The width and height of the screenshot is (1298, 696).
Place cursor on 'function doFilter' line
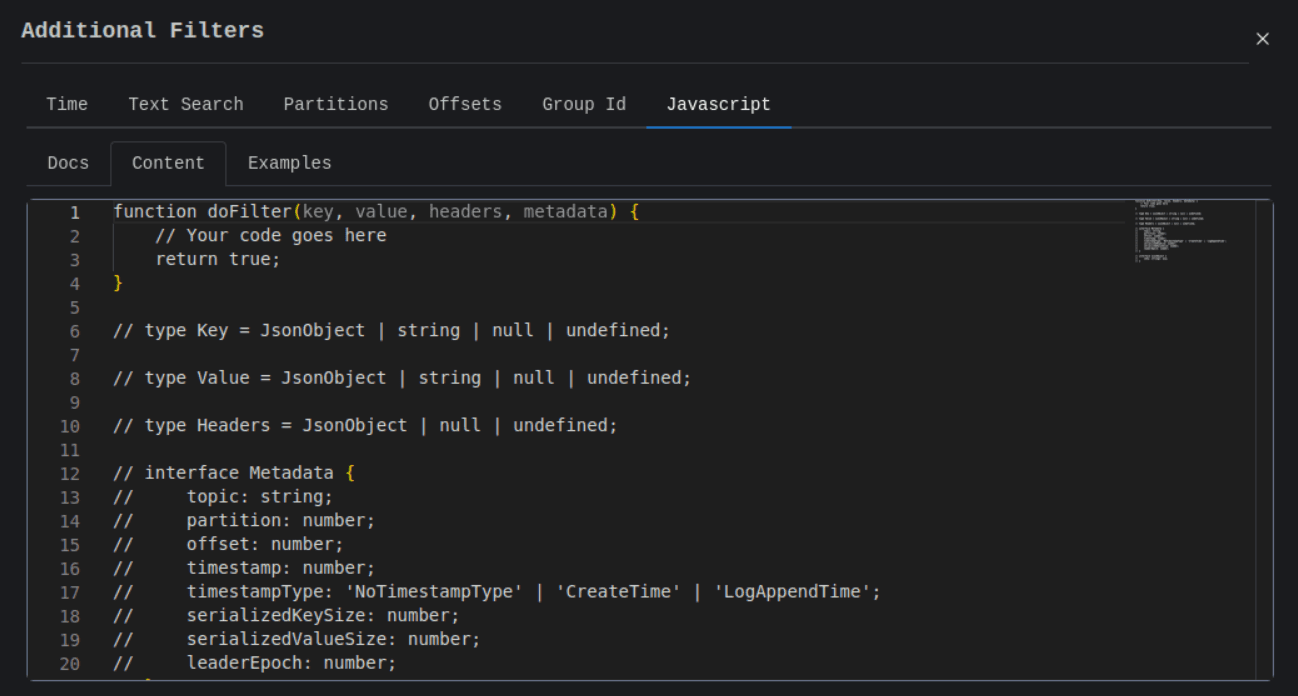click(375, 212)
